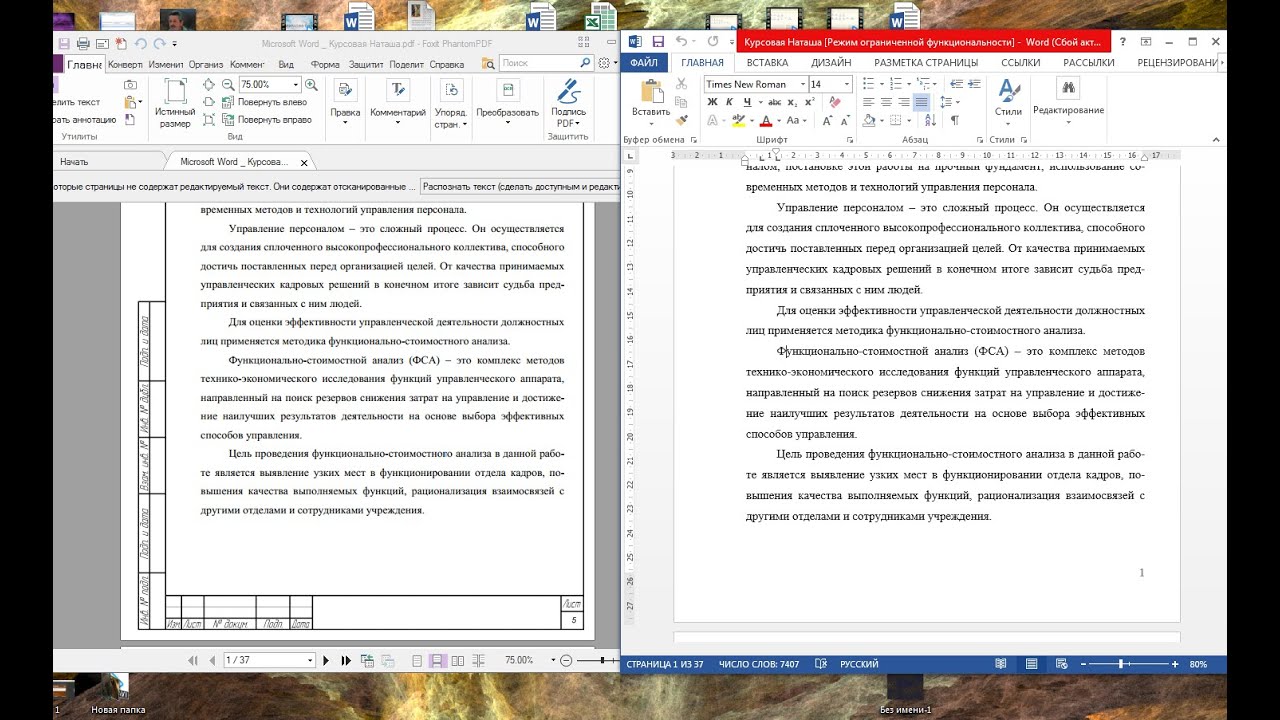
Task: Click Повернуть влево button
Action: click(271, 102)
